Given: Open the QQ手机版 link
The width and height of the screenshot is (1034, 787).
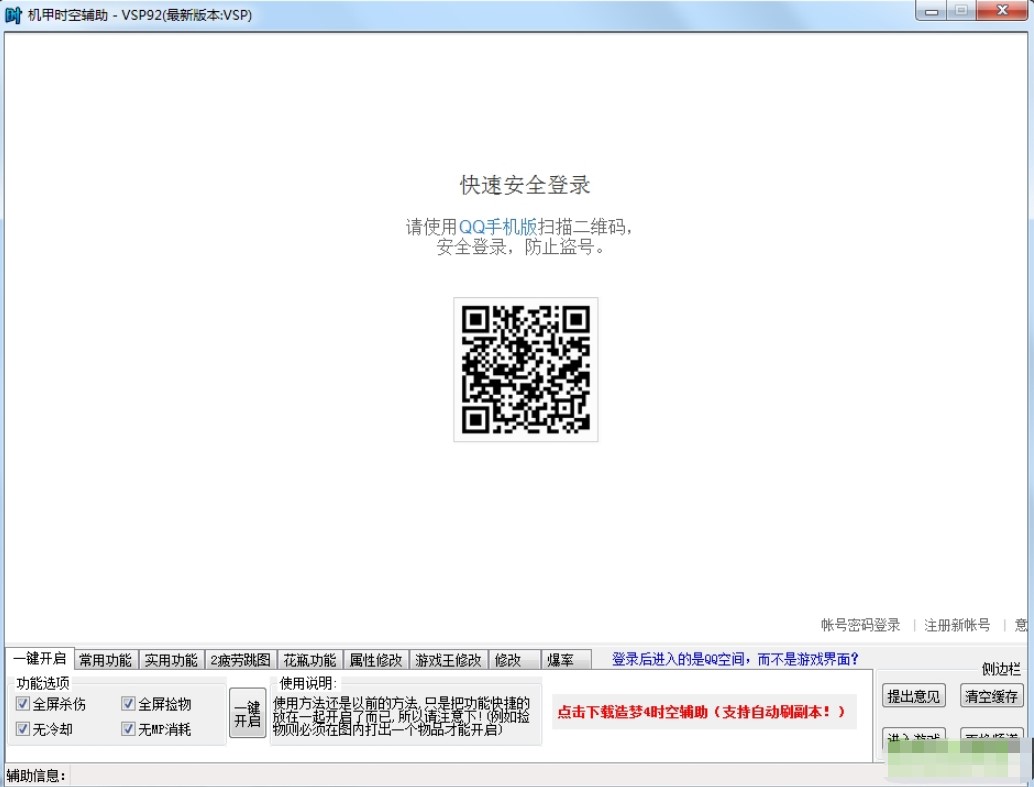Looking at the screenshot, I should [498, 227].
